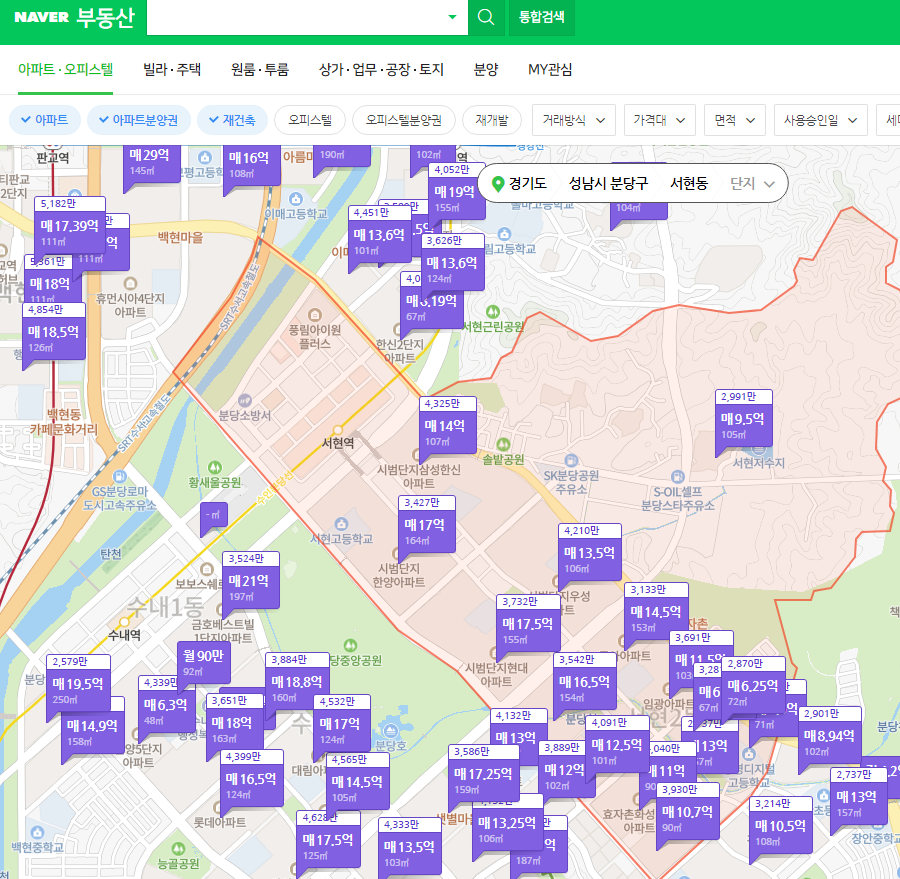Open listing marker 매 17.39억 111㎡

(x=70, y=226)
